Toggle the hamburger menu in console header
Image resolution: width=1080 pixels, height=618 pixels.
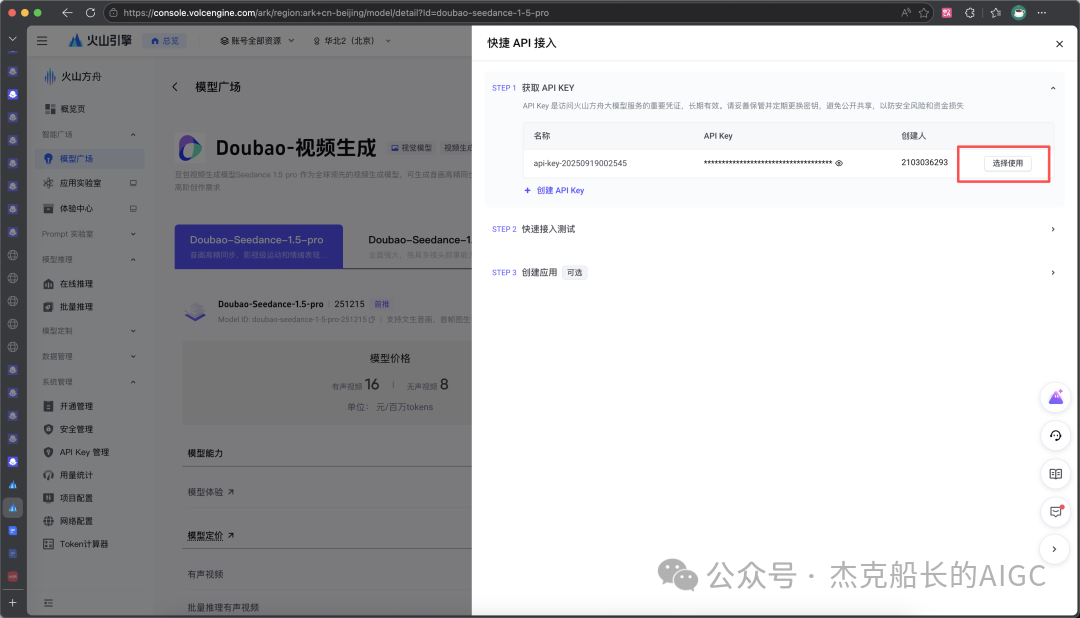pos(42,41)
